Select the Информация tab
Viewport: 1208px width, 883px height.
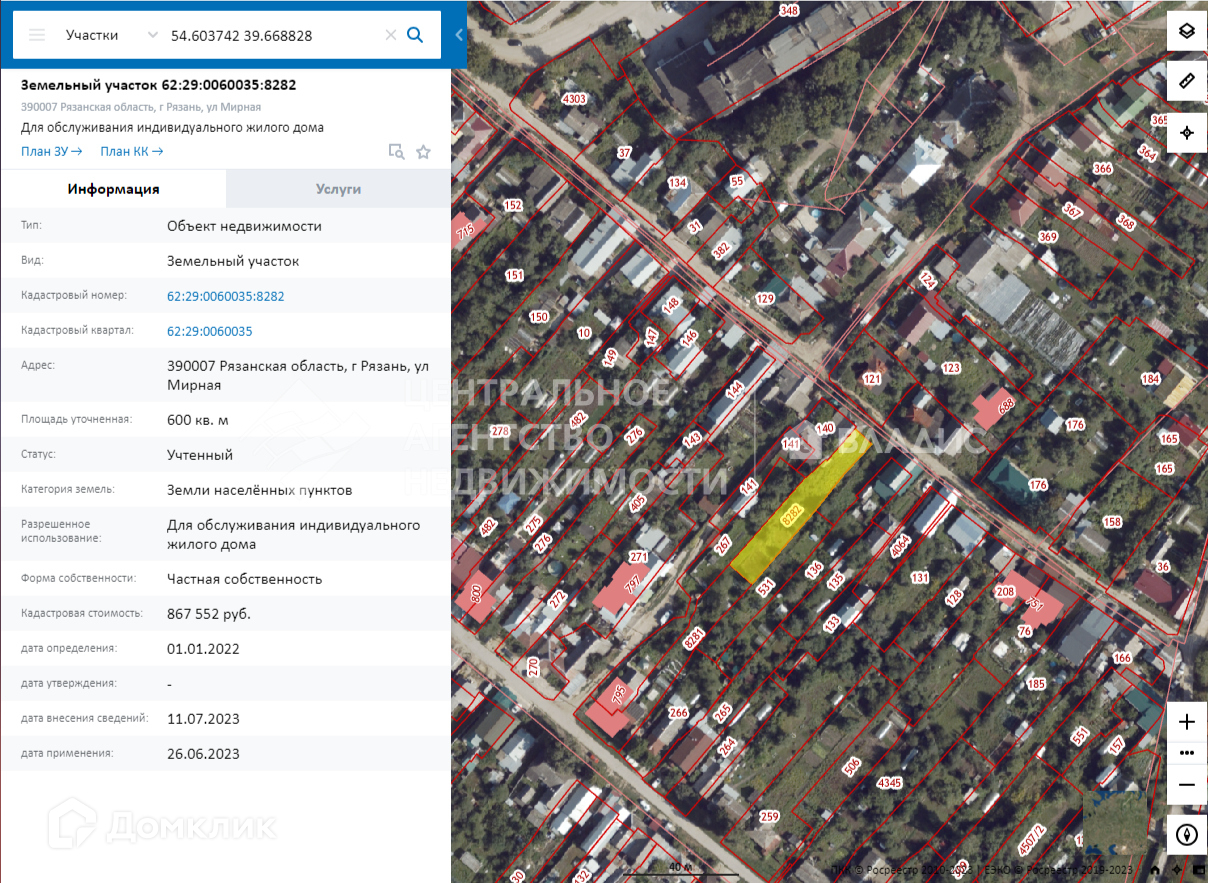tap(113, 189)
